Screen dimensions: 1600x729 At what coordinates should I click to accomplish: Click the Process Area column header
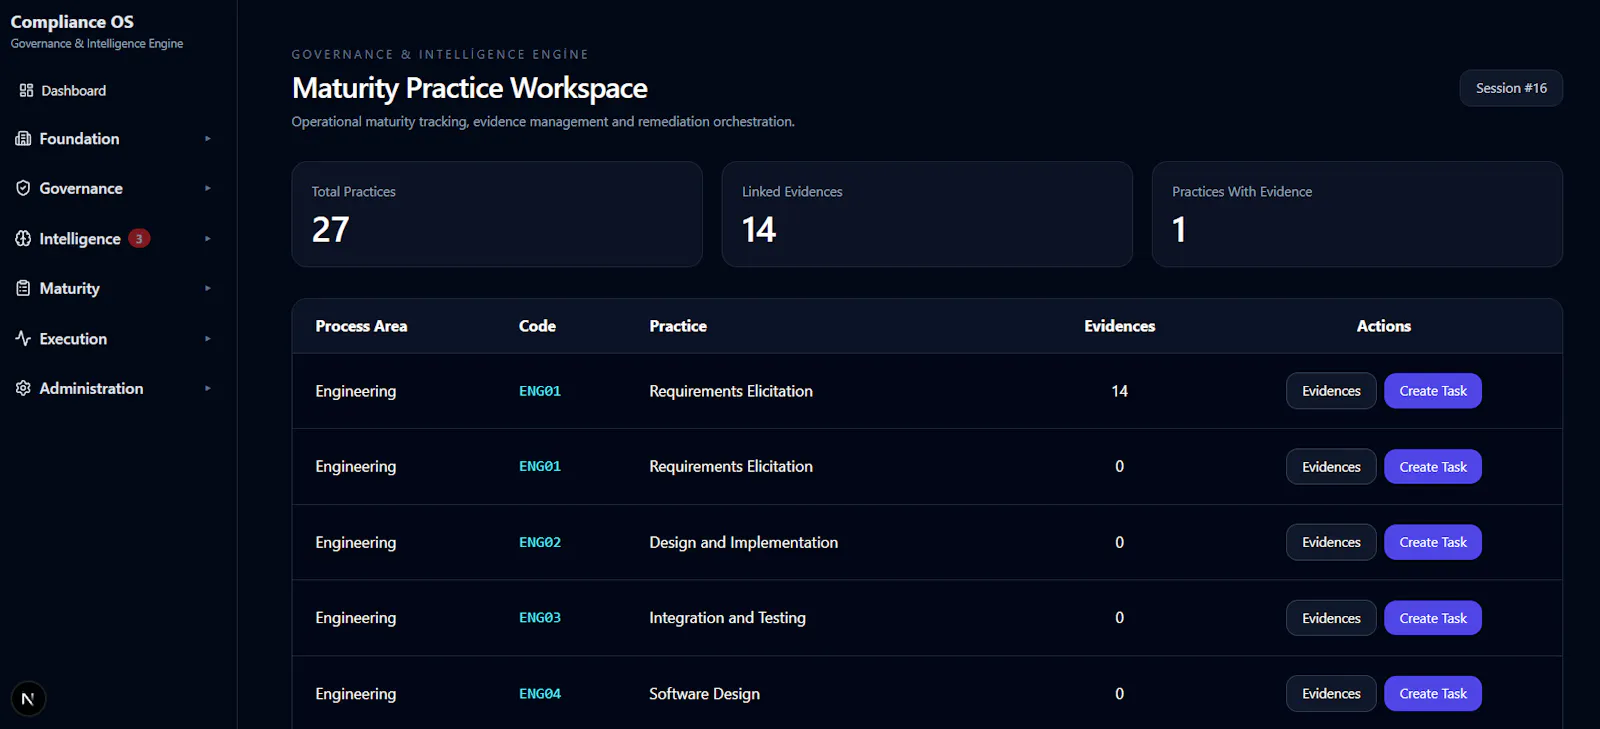point(361,326)
